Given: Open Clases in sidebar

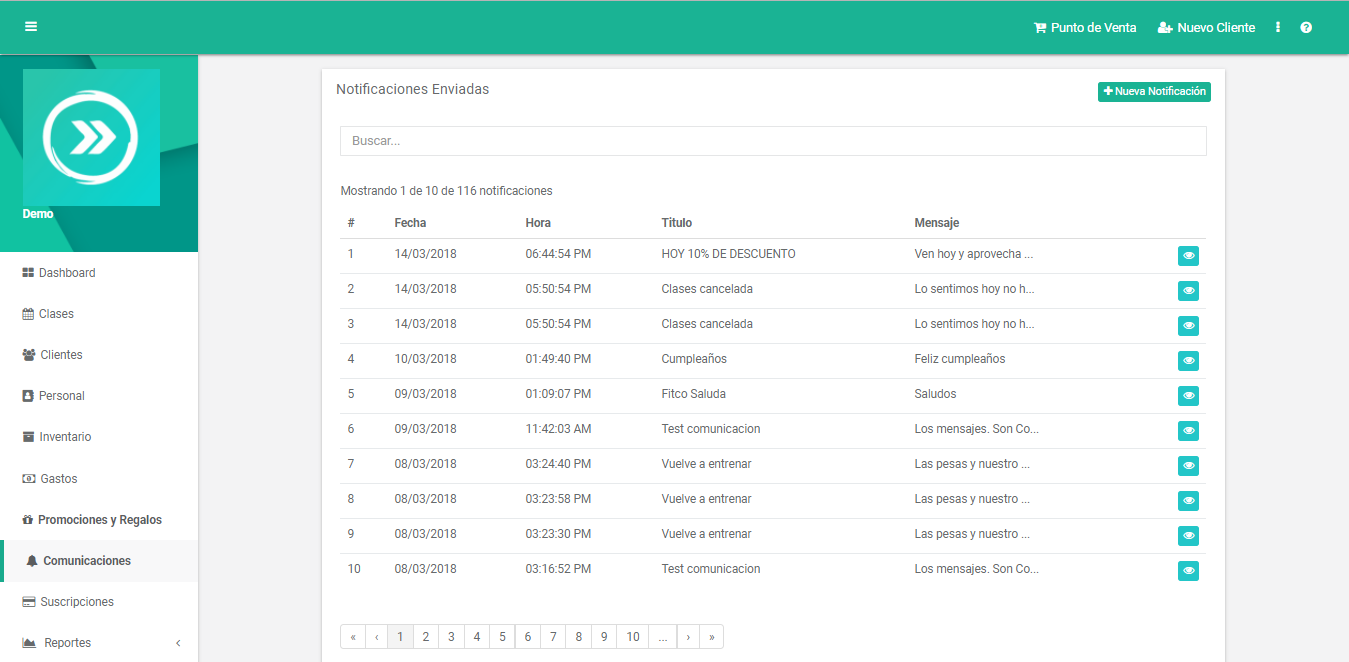Looking at the screenshot, I should tap(48, 314).
